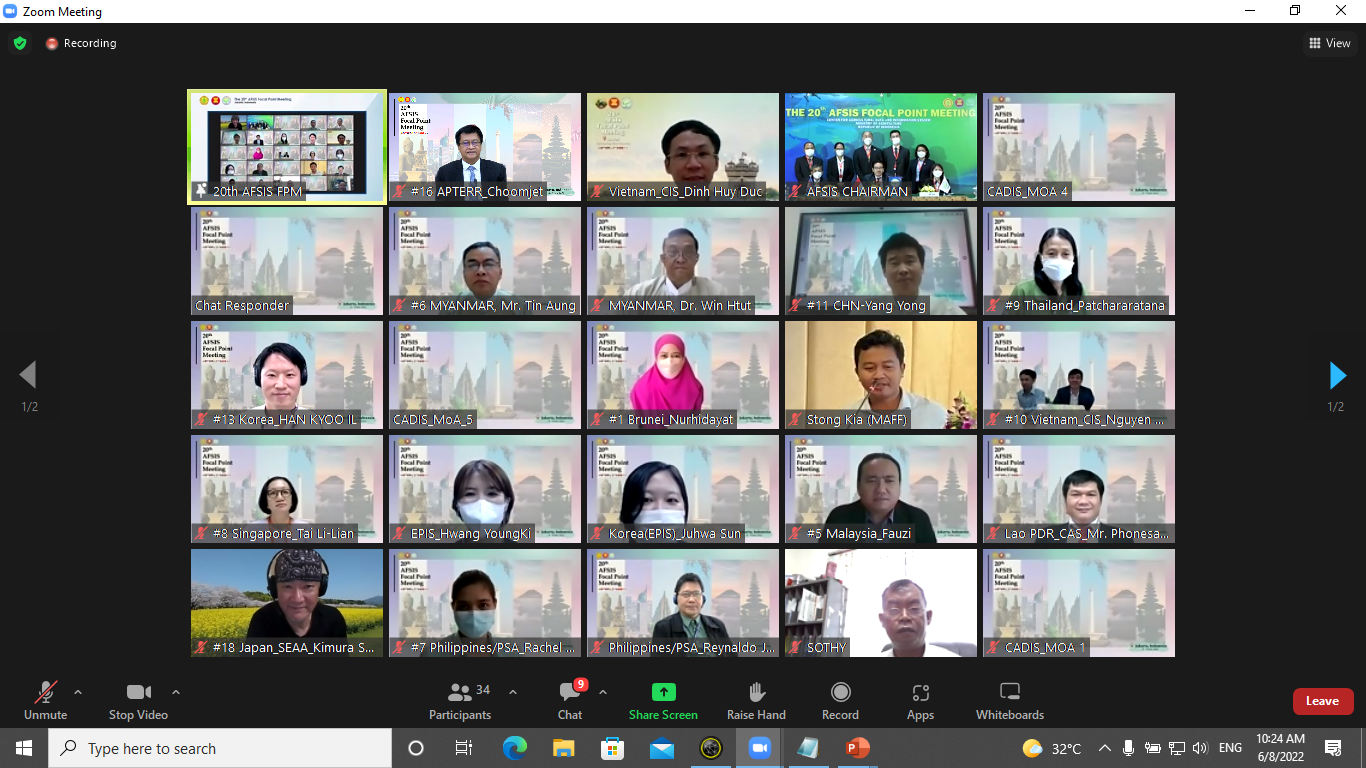Unmute the microphone
The image size is (1366, 768).
coord(45,700)
